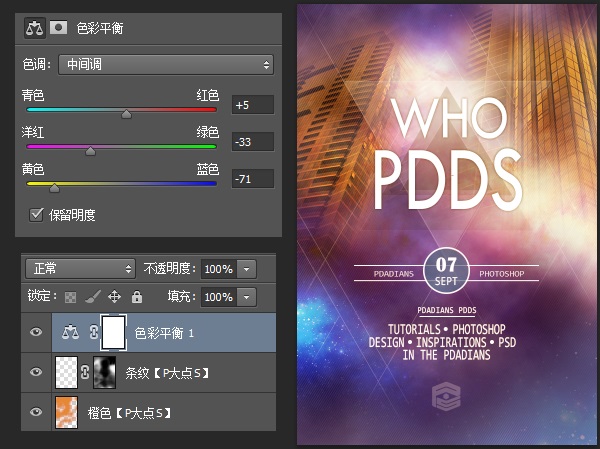Toggle lock image pixels brush icon

pyautogui.click(x=93, y=297)
